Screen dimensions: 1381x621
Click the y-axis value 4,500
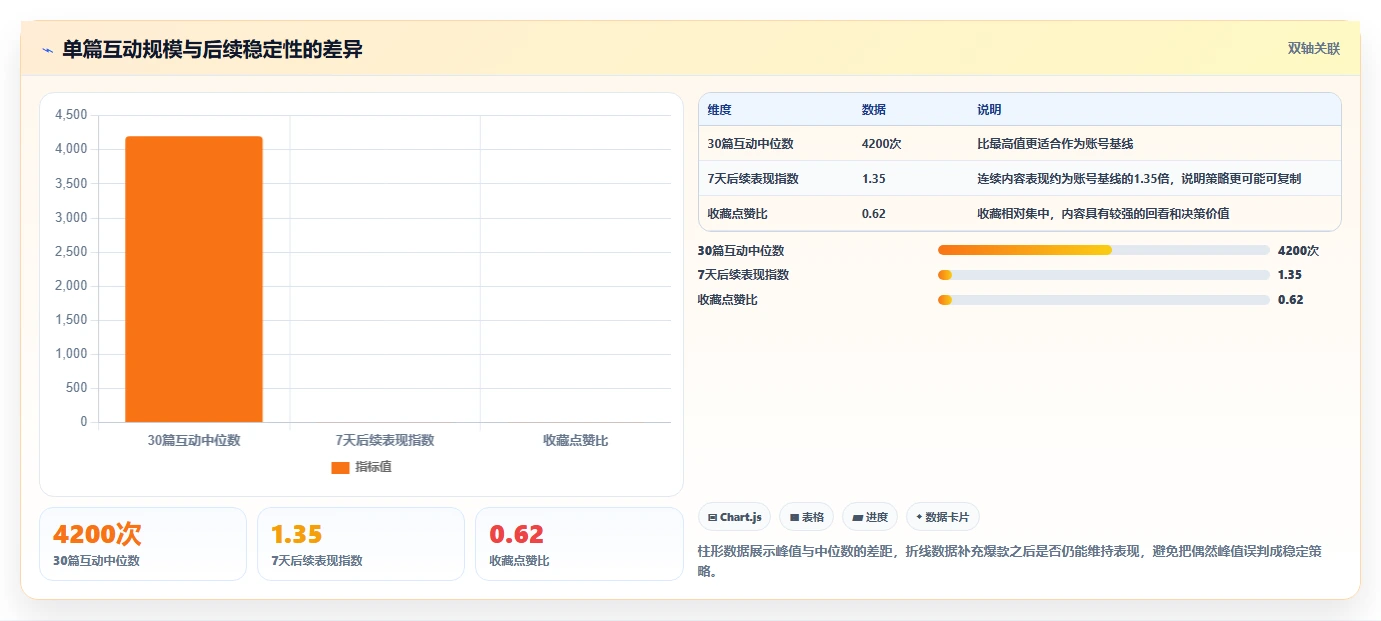click(x=71, y=115)
